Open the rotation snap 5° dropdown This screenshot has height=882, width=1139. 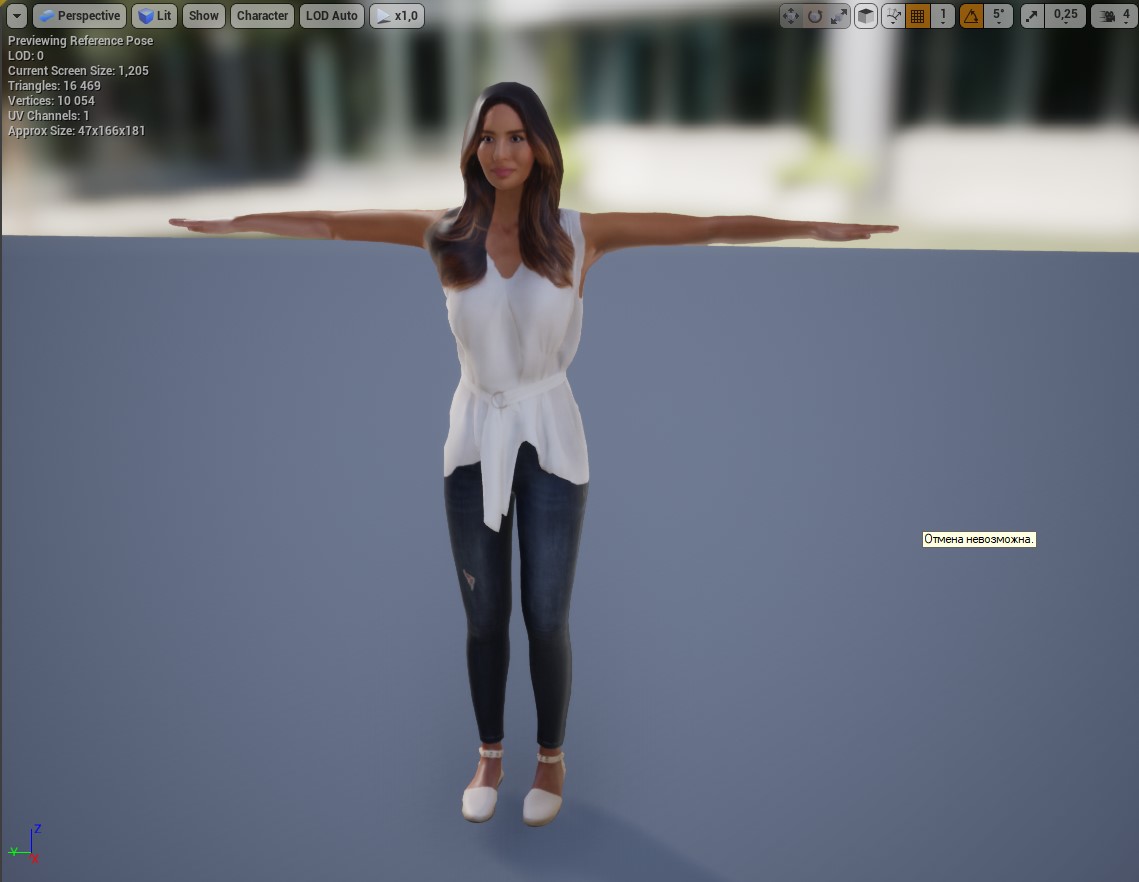pos(999,15)
